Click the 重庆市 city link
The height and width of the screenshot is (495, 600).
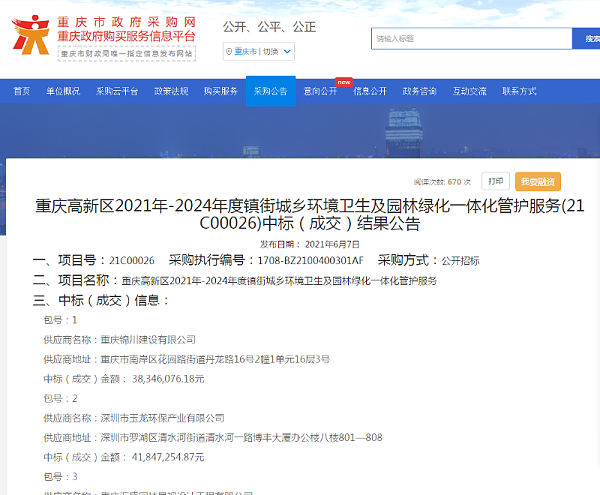(x=245, y=51)
